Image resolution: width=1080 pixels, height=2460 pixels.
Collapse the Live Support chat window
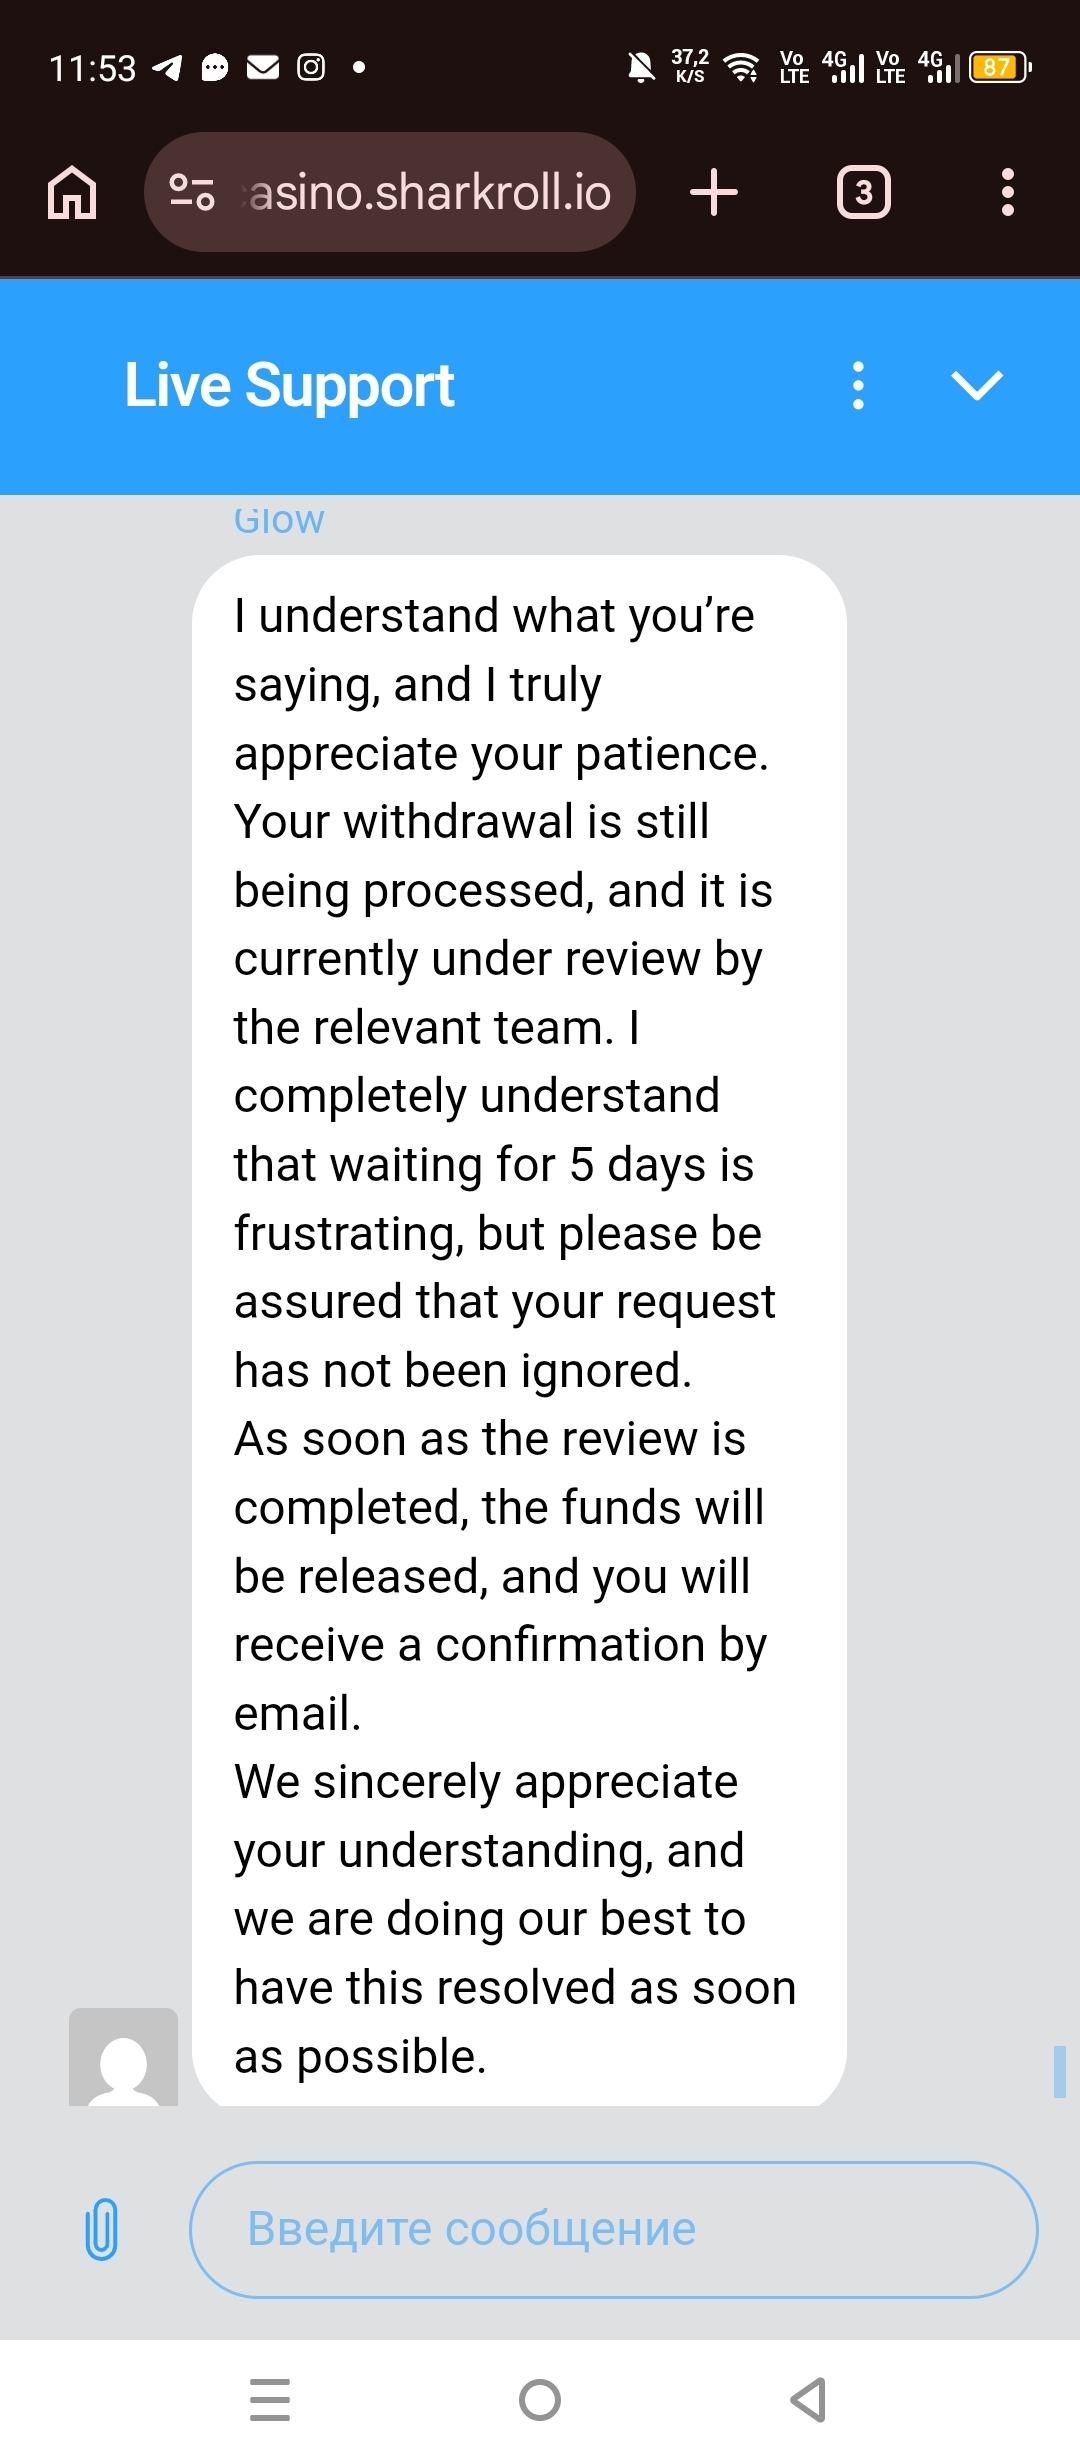click(977, 386)
